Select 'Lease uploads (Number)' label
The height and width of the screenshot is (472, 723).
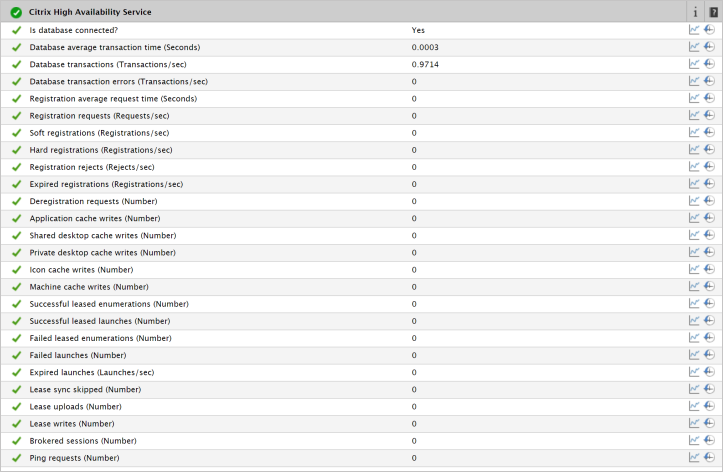click(76, 407)
